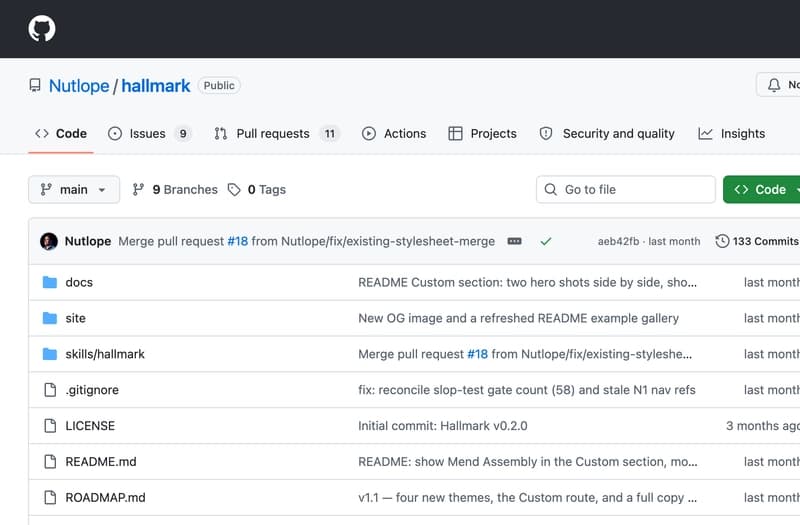This screenshot has height=525, width=800.
Task: Switch to the Pull requests tab
Action: coord(277,134)
